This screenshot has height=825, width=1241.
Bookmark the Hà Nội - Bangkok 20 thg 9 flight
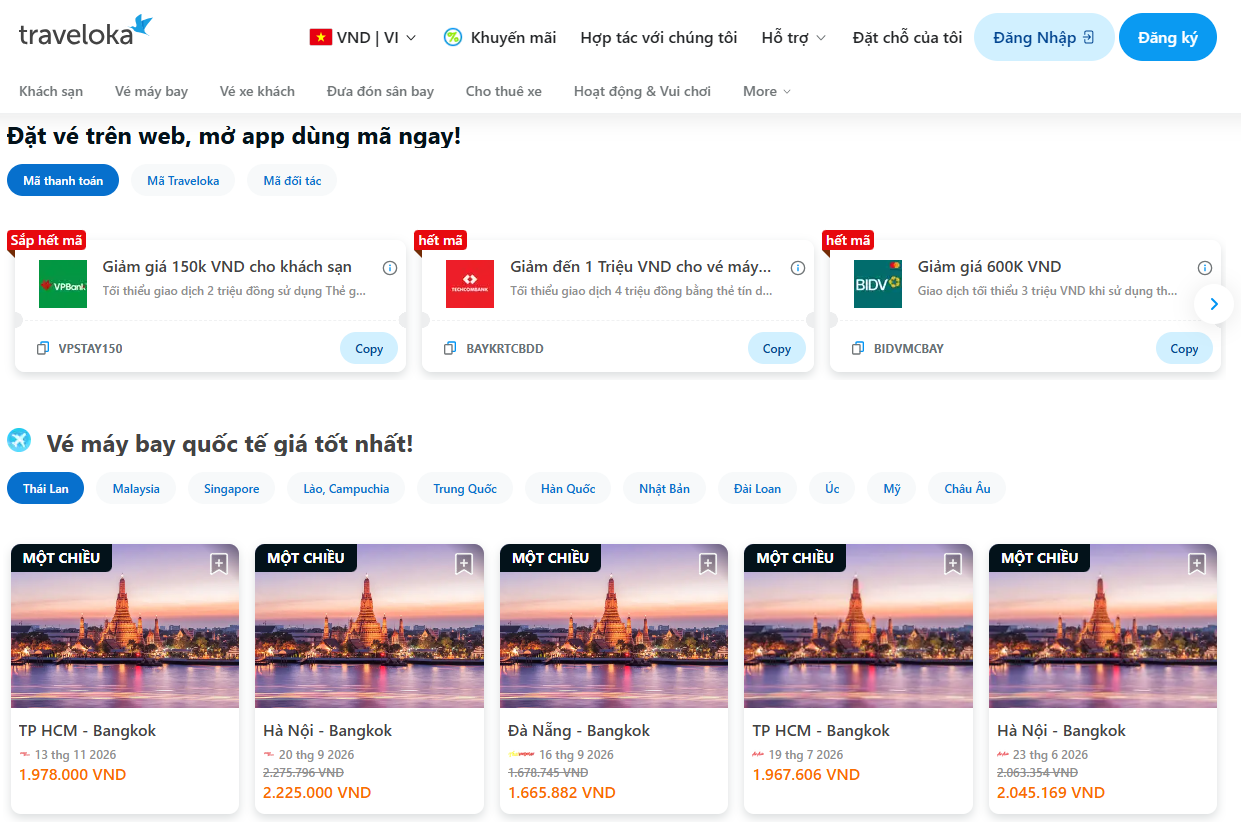coord(464,564)
